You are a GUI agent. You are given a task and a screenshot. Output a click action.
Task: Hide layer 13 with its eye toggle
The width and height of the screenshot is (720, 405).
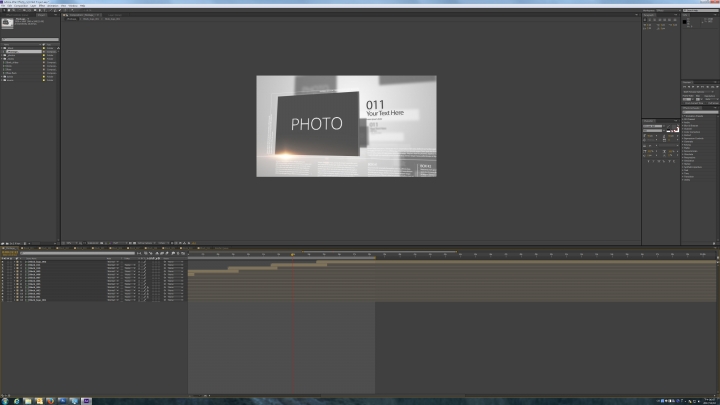(x=2, y=300)
